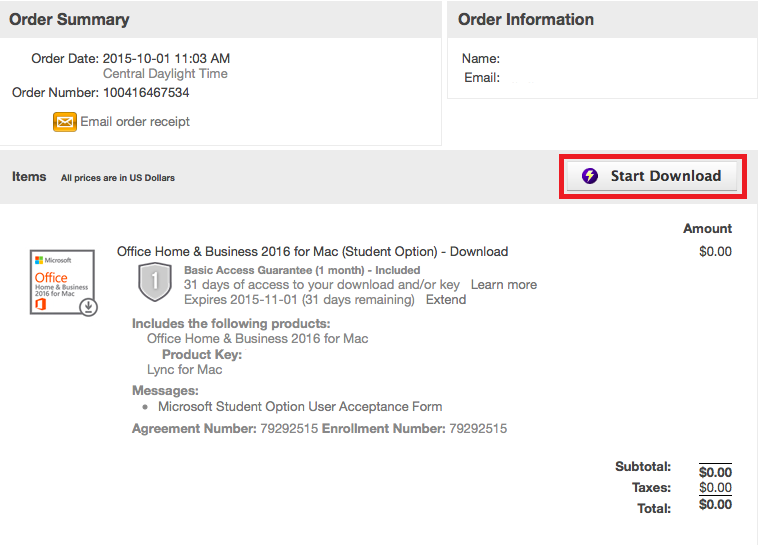762x545 pixels.
Task: Click the orange envelope email icon
Action: pos(65,122)
